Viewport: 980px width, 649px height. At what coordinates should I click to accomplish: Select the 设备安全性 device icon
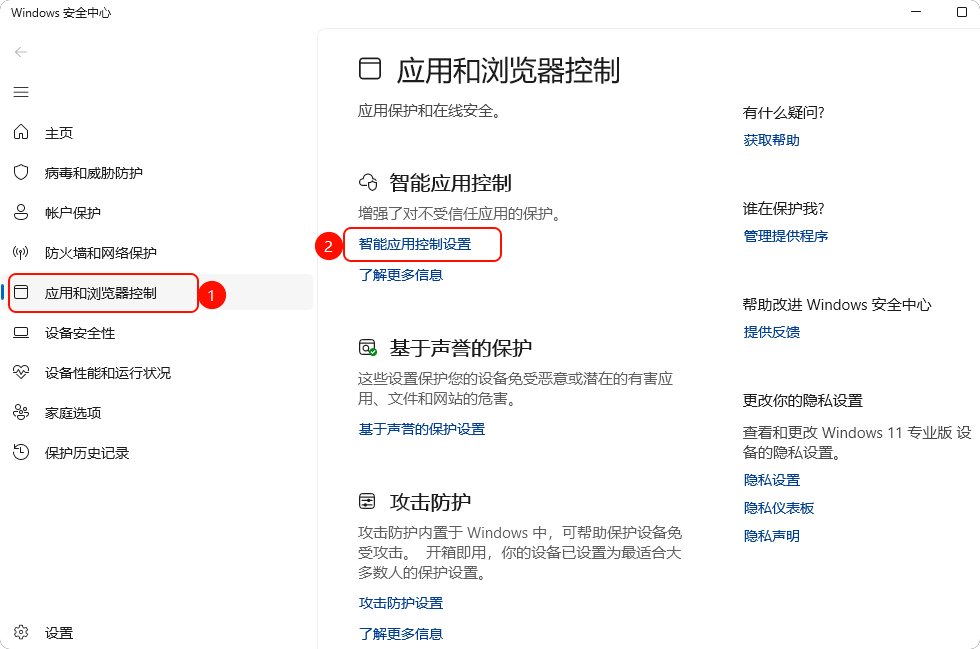click(x=21, y=332)
